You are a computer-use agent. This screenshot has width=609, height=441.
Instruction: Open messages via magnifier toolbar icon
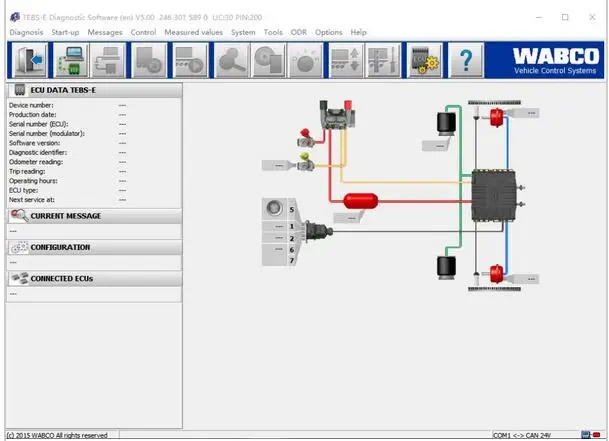pos(232,60)
